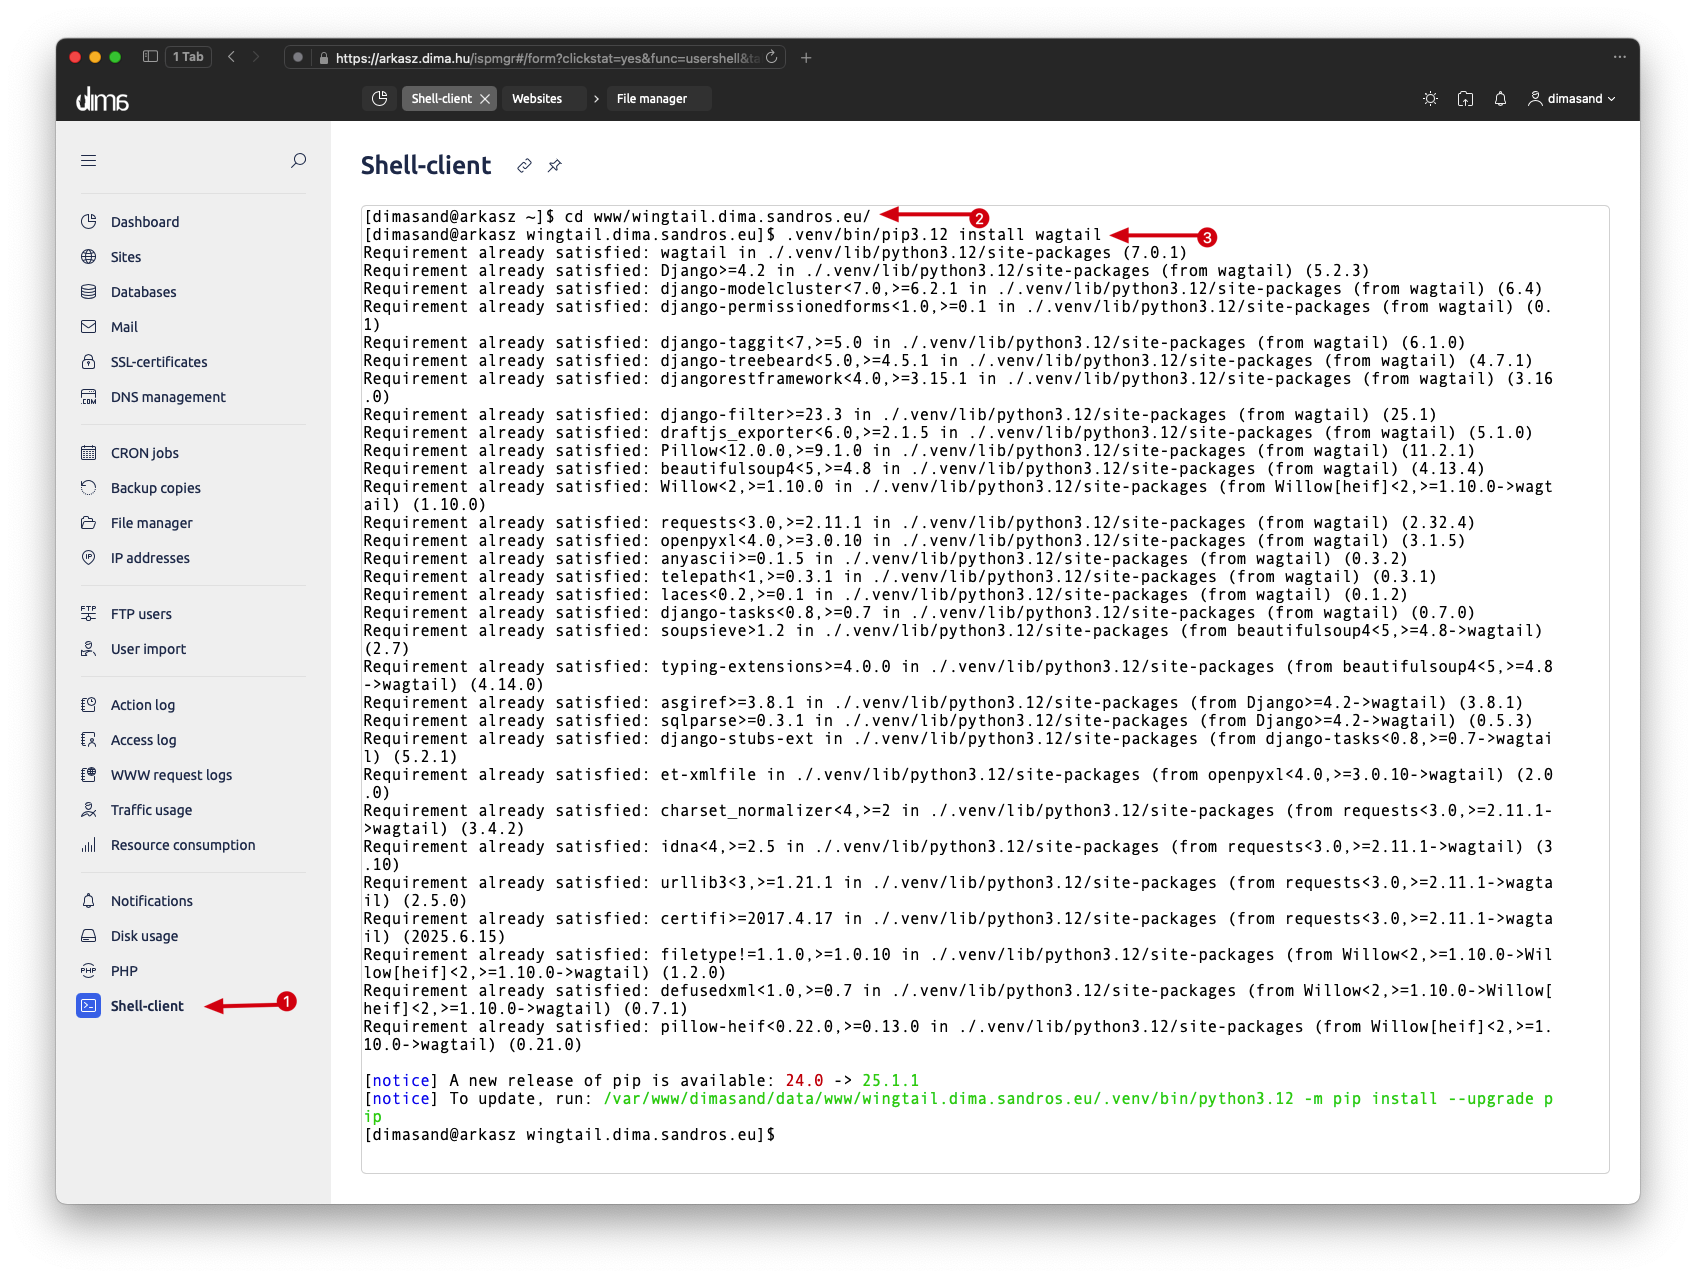Close the Shell-client tab
The height and width of the screenshot is (1278, 1696).
[485, 99]
